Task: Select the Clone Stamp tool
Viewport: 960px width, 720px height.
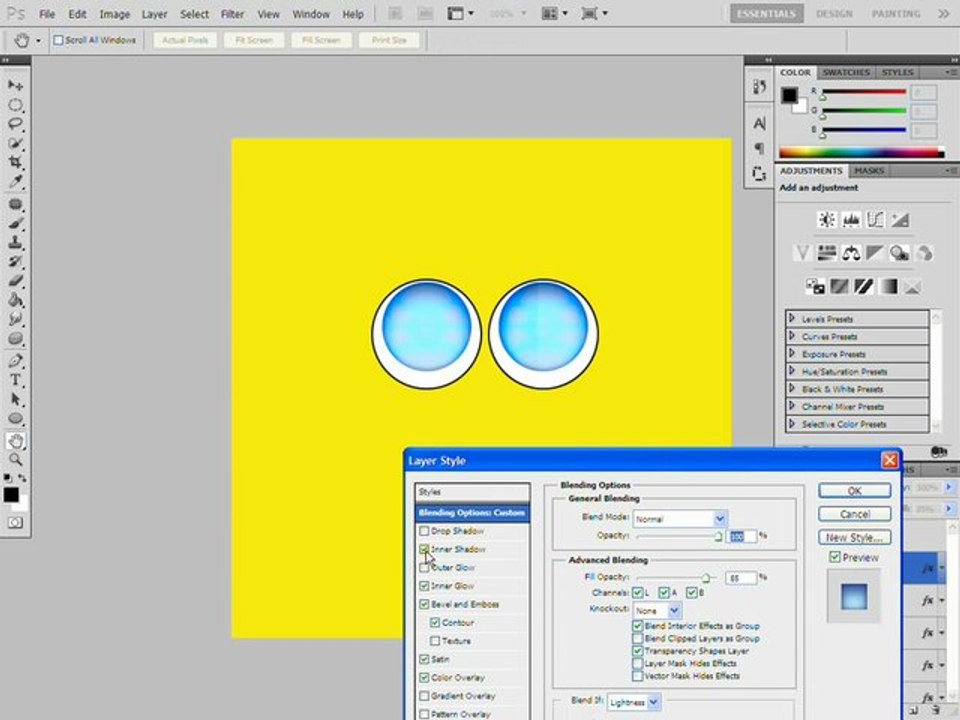Action: click(x=15, y=242)
